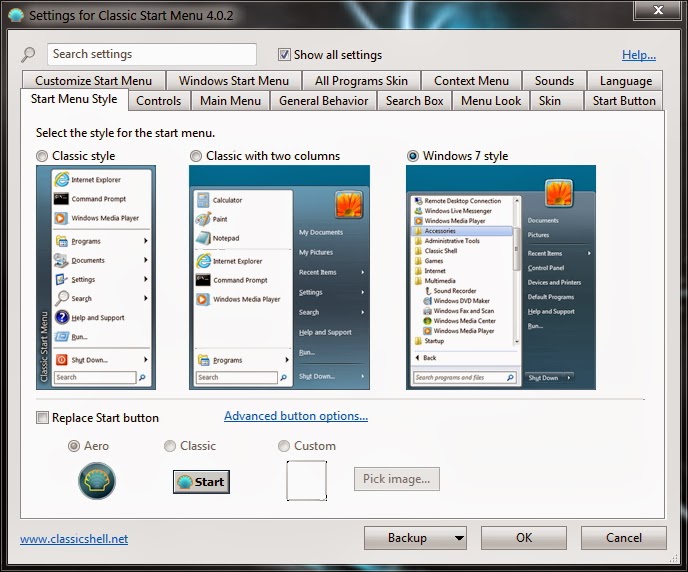Select Classic with two columns radio button
The height and width of the screenshot is (572, 688).
pyautogui.click(x=196, y=156)
